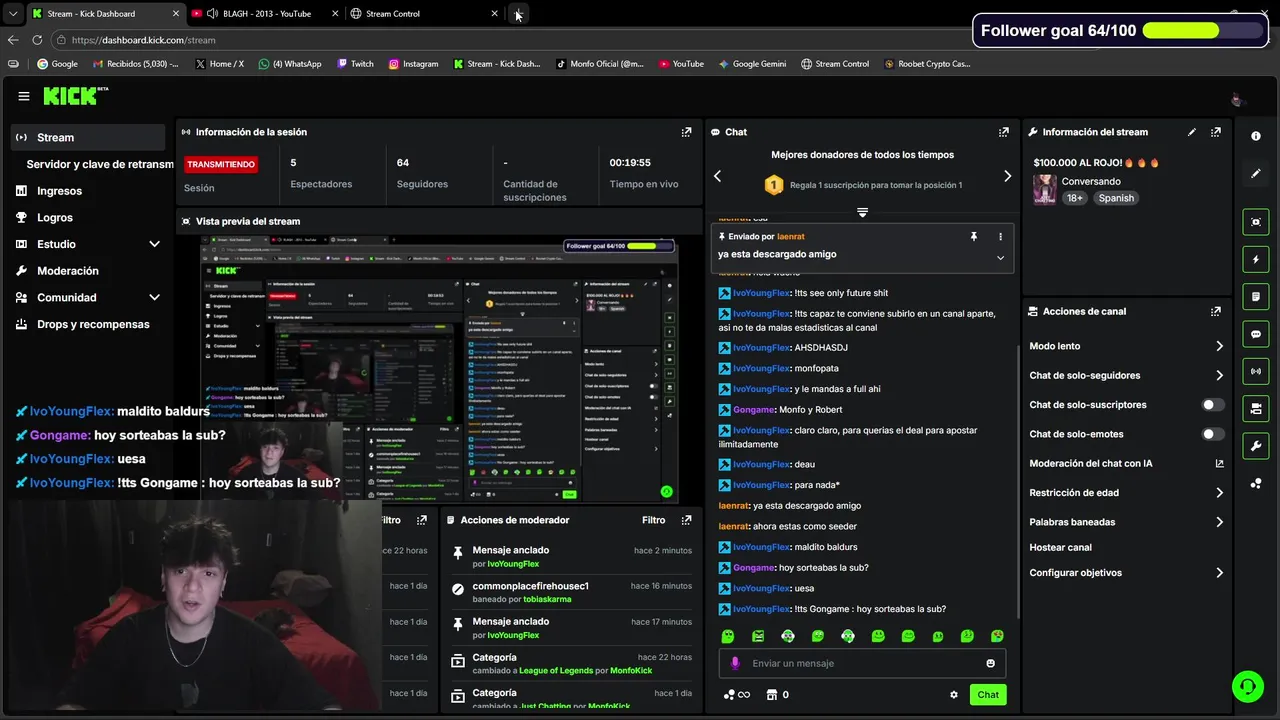
Task: Select Stream in the left sidebar
Action: point(88,138)
